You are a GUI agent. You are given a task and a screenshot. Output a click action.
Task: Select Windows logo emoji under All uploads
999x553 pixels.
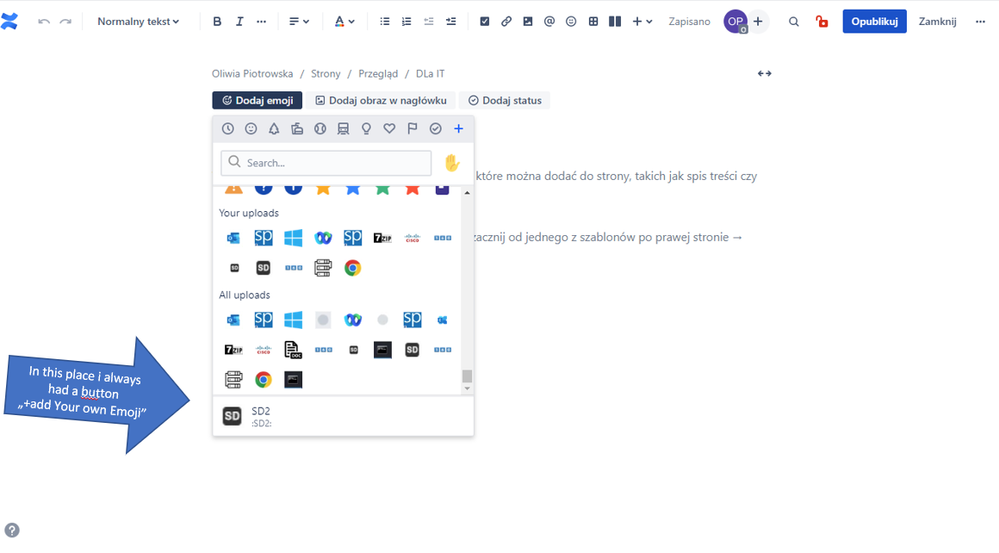click(x=293, y=320)
